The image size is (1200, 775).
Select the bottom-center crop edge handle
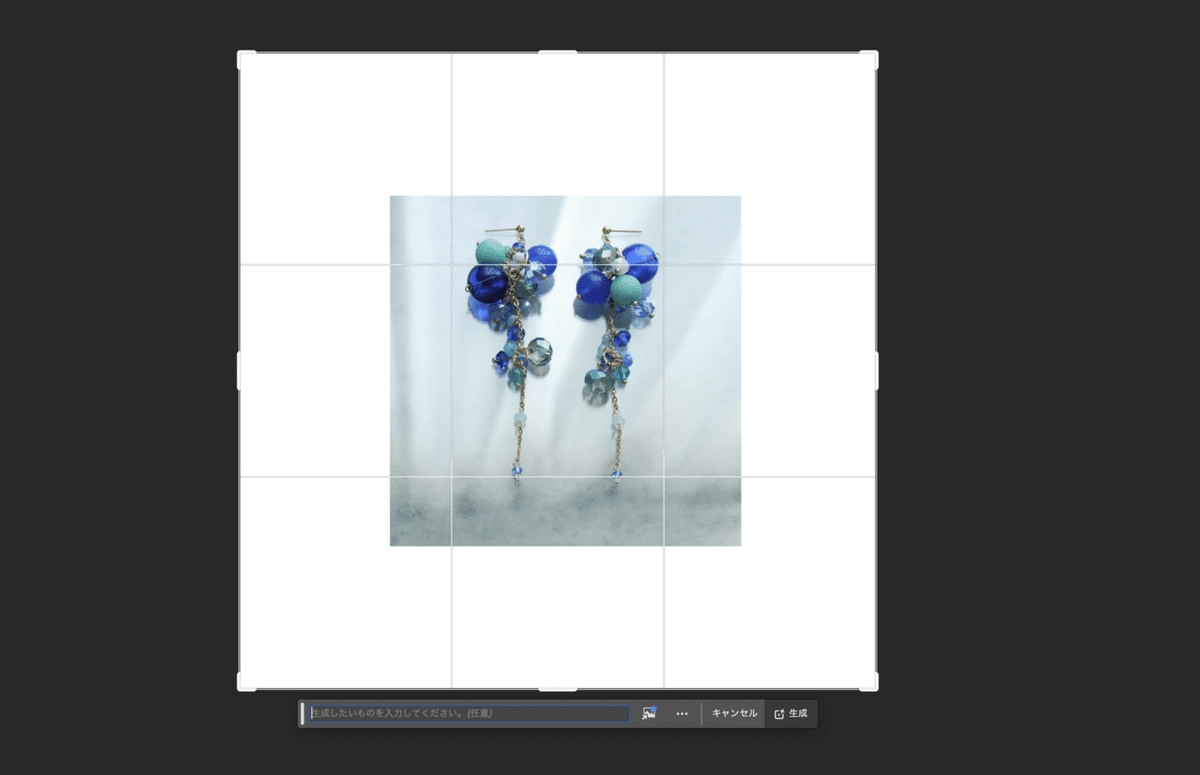click(x=558, y=689)
